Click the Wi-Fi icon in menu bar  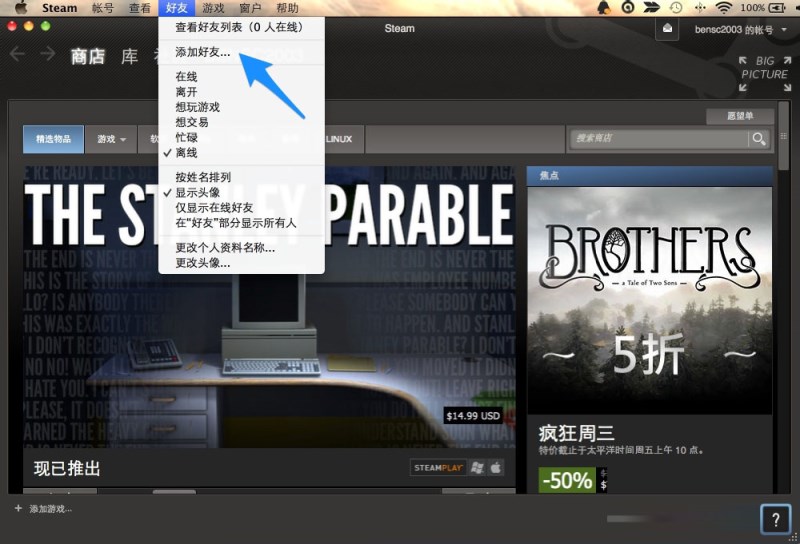pyautogui.click(x=722, y=8)
